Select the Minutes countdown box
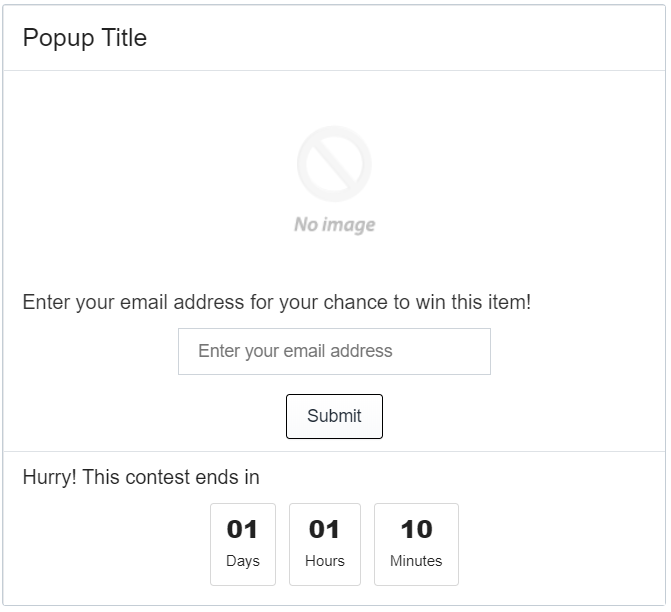The height and width of the screenshot is (612, 671). click(416, 544)
